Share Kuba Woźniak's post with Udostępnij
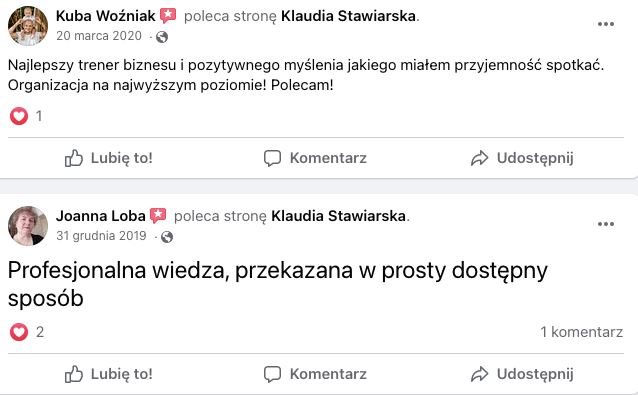 tap(522, 158)
